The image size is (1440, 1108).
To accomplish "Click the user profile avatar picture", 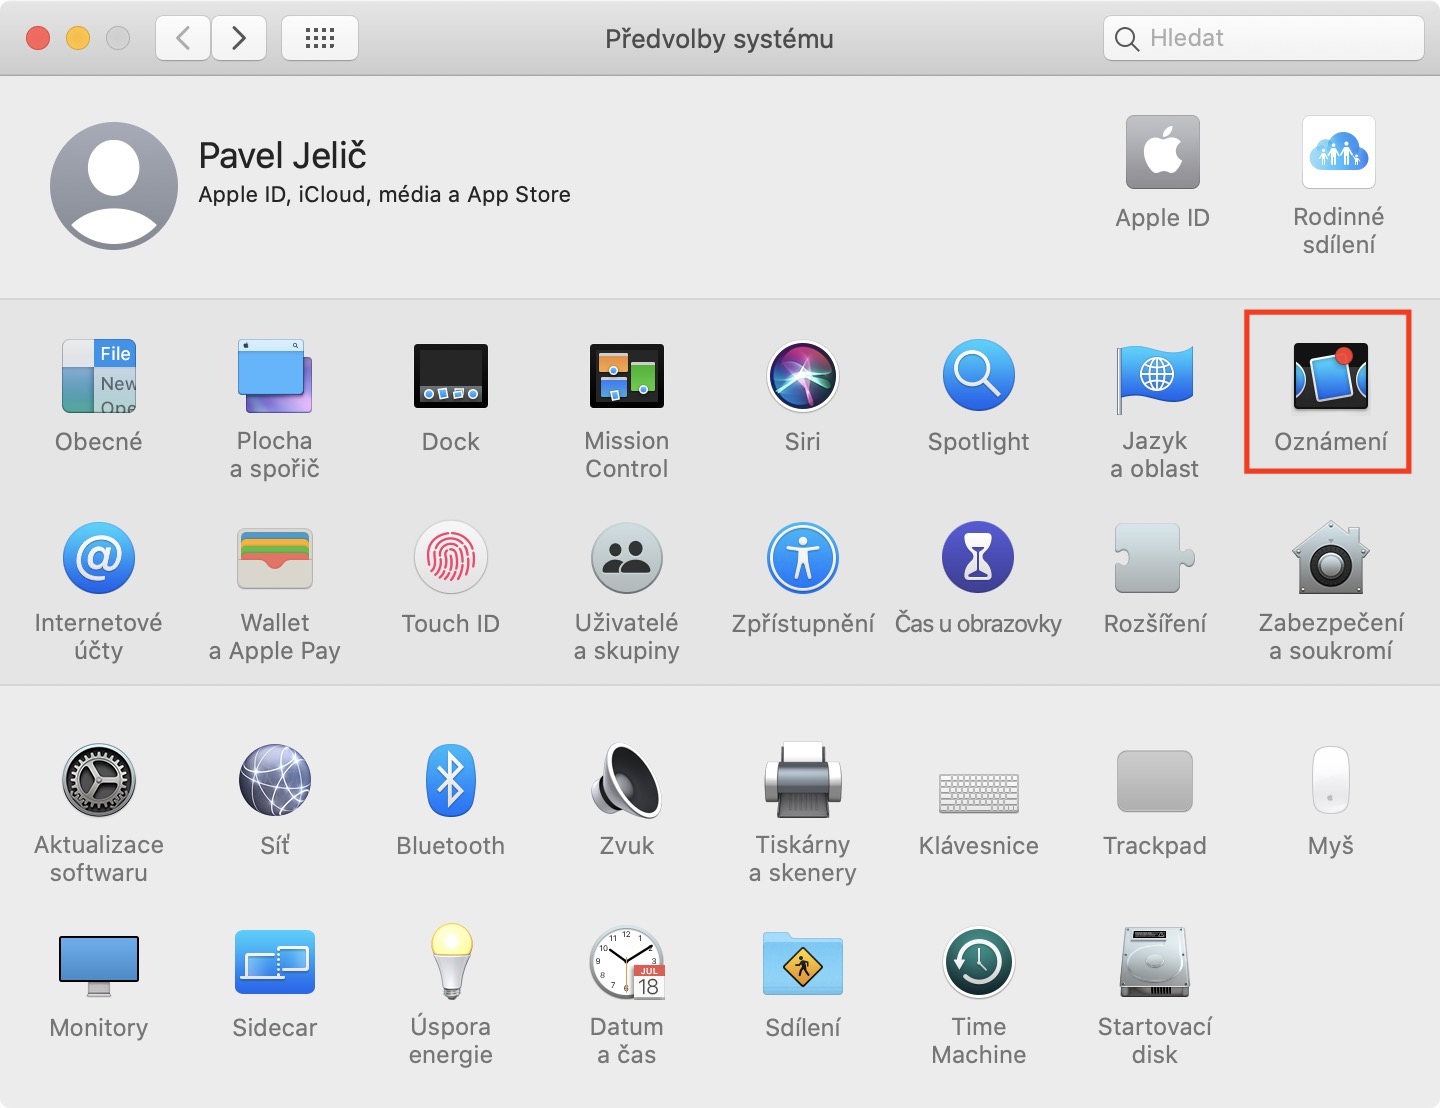I will (x=114, y=186).
